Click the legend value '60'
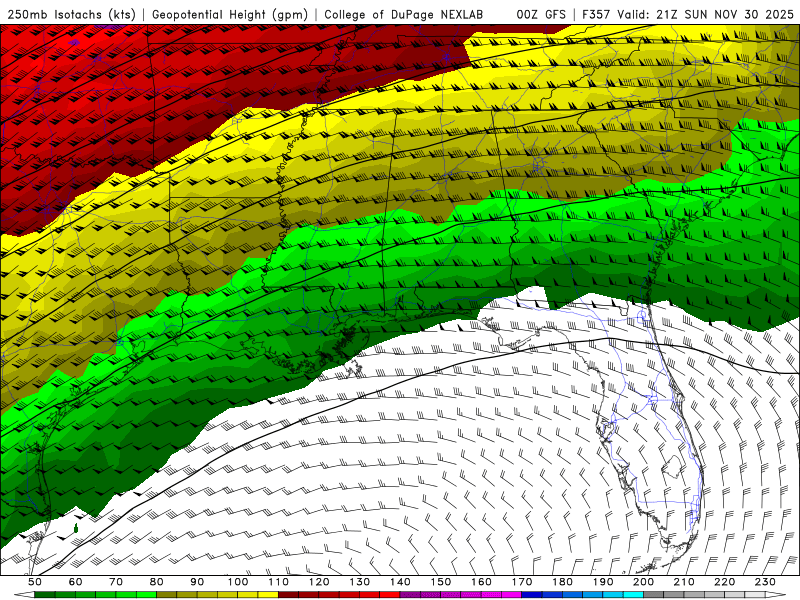The height and width of the screenshot is (600, 800). tap(75, 582)
